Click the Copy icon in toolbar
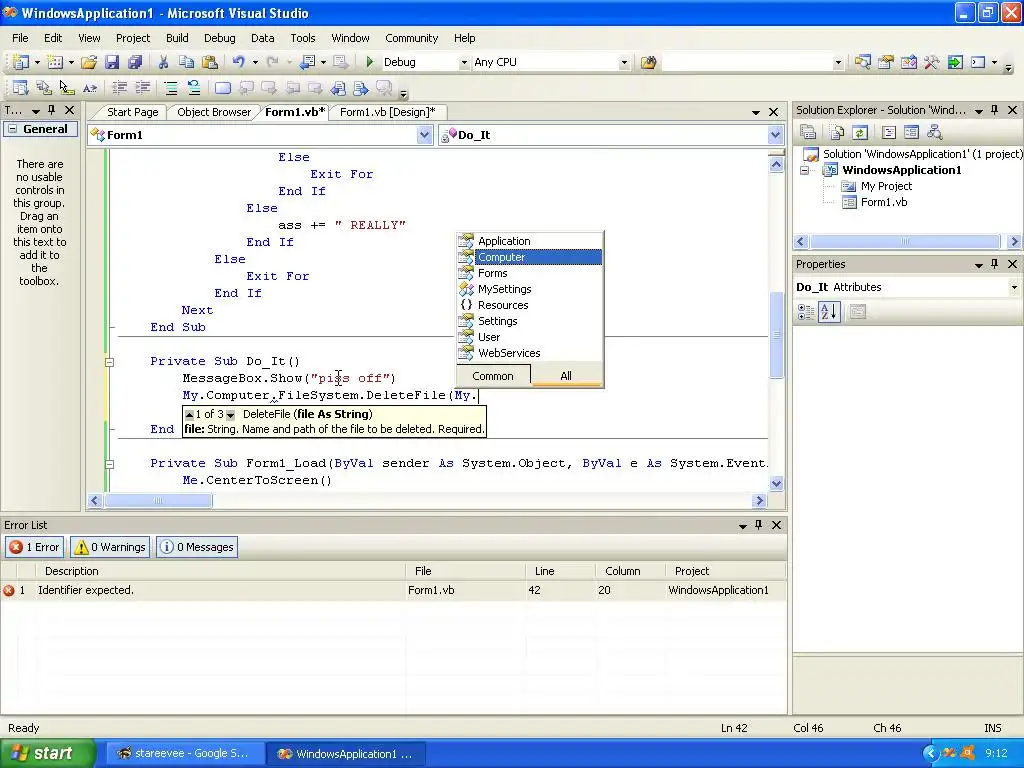Viewport: 1024px width, 768px height. coord(186,62)
